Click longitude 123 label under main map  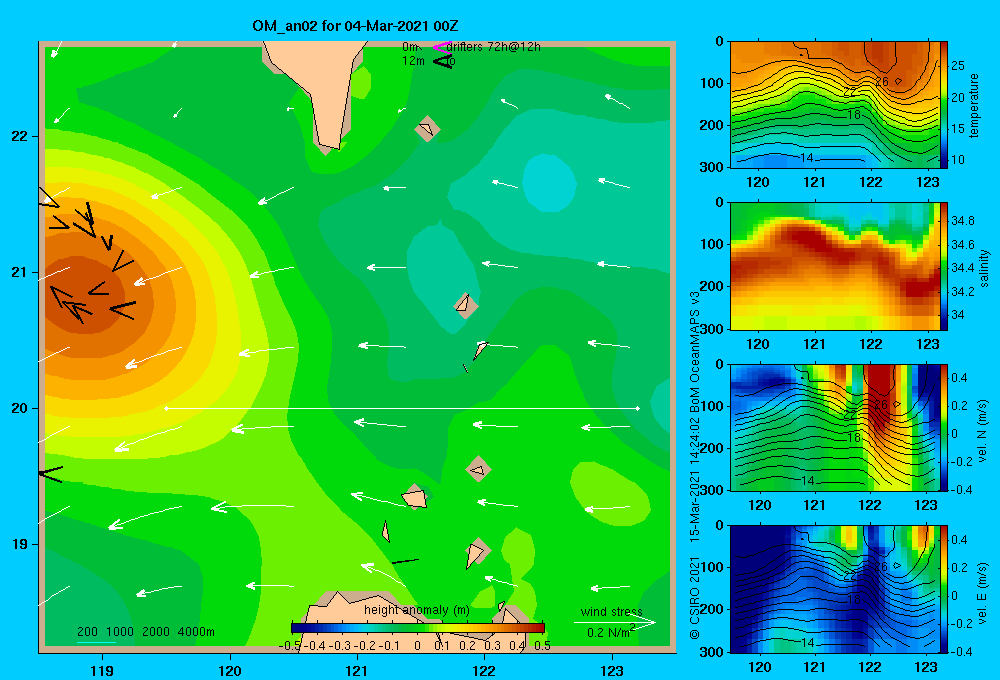(x=612, y=670)
